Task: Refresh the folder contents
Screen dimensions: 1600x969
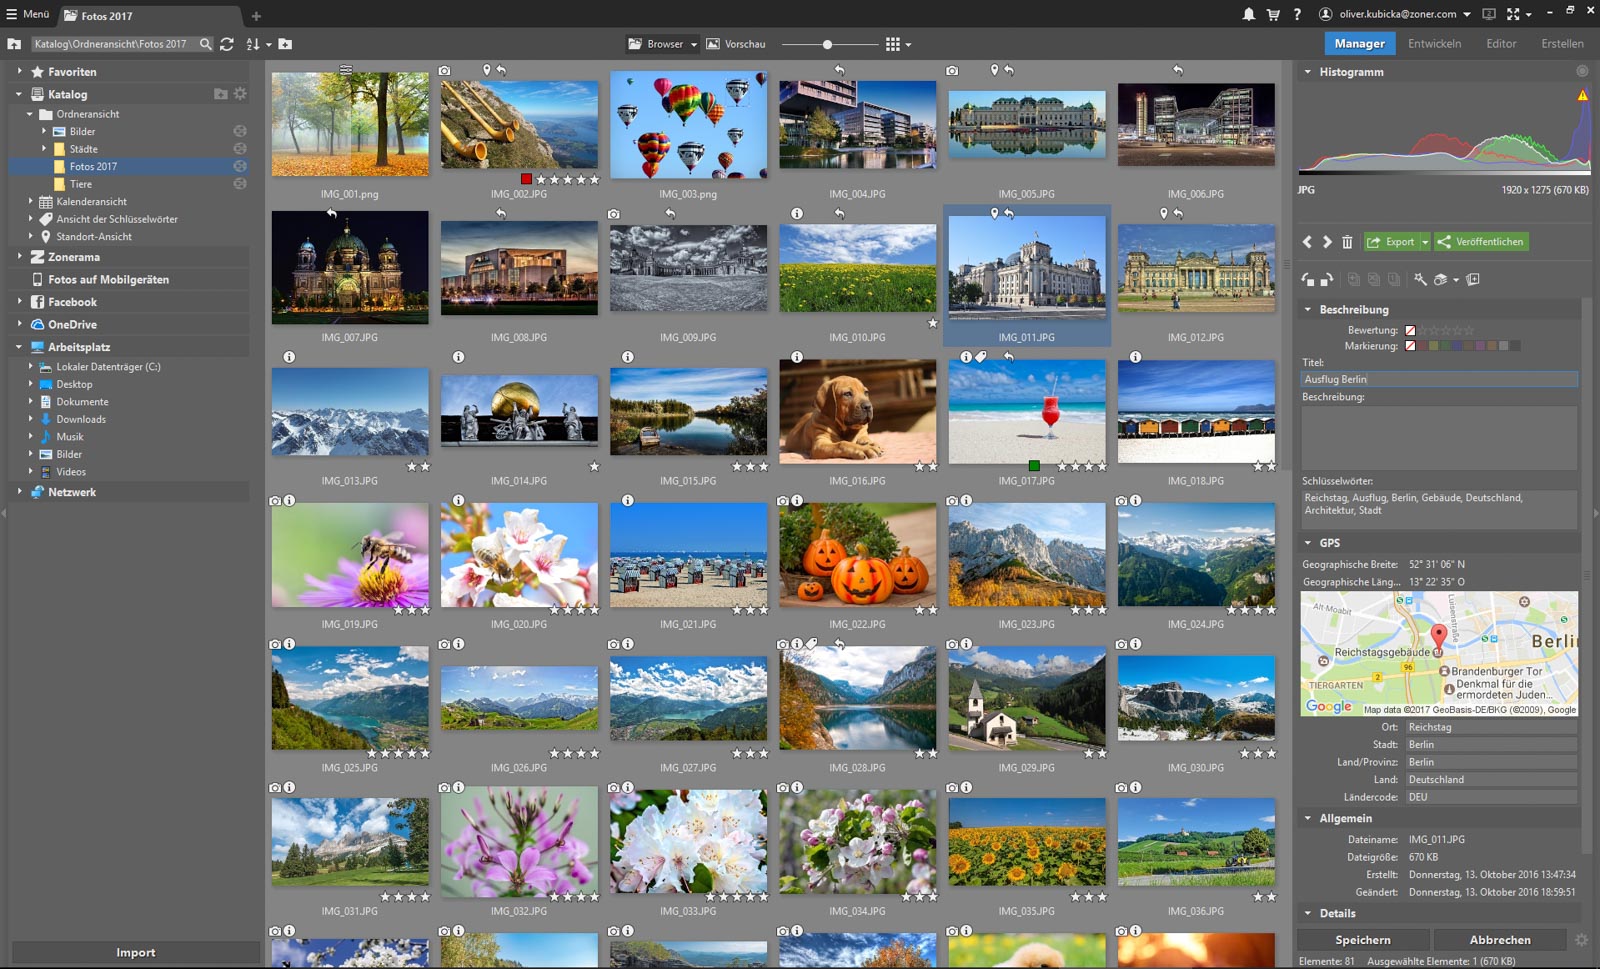Action: 227,44
